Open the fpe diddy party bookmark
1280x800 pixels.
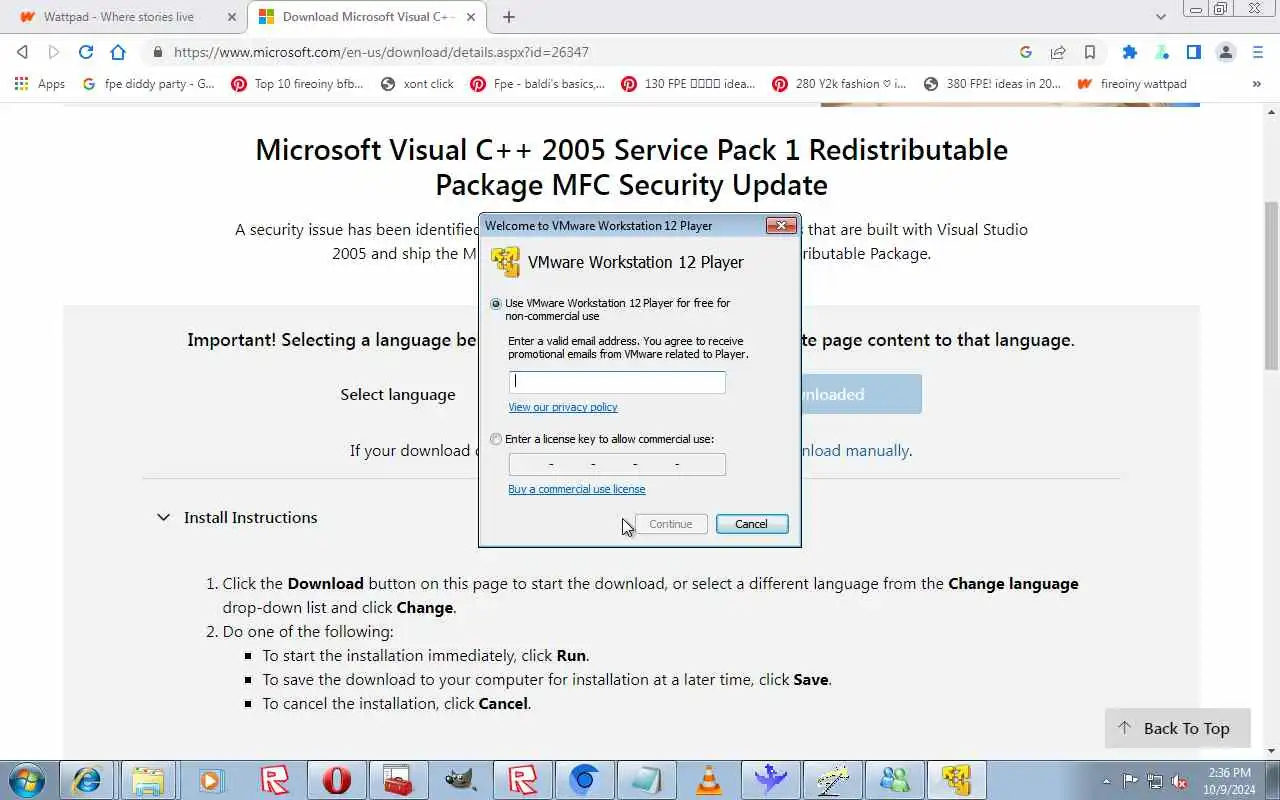148,84
